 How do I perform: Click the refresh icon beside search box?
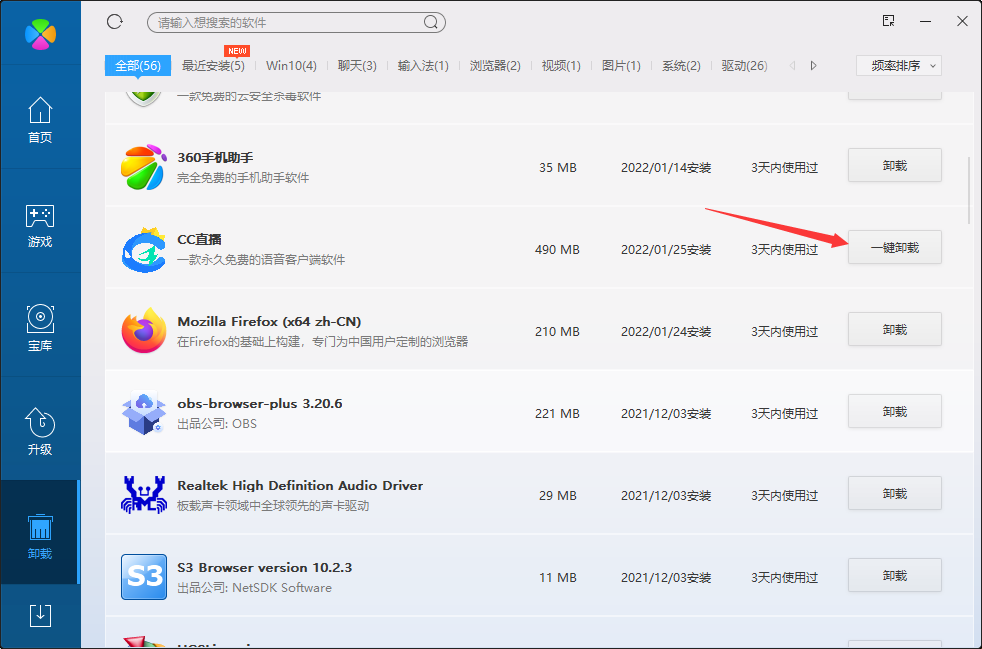[115, 22]
